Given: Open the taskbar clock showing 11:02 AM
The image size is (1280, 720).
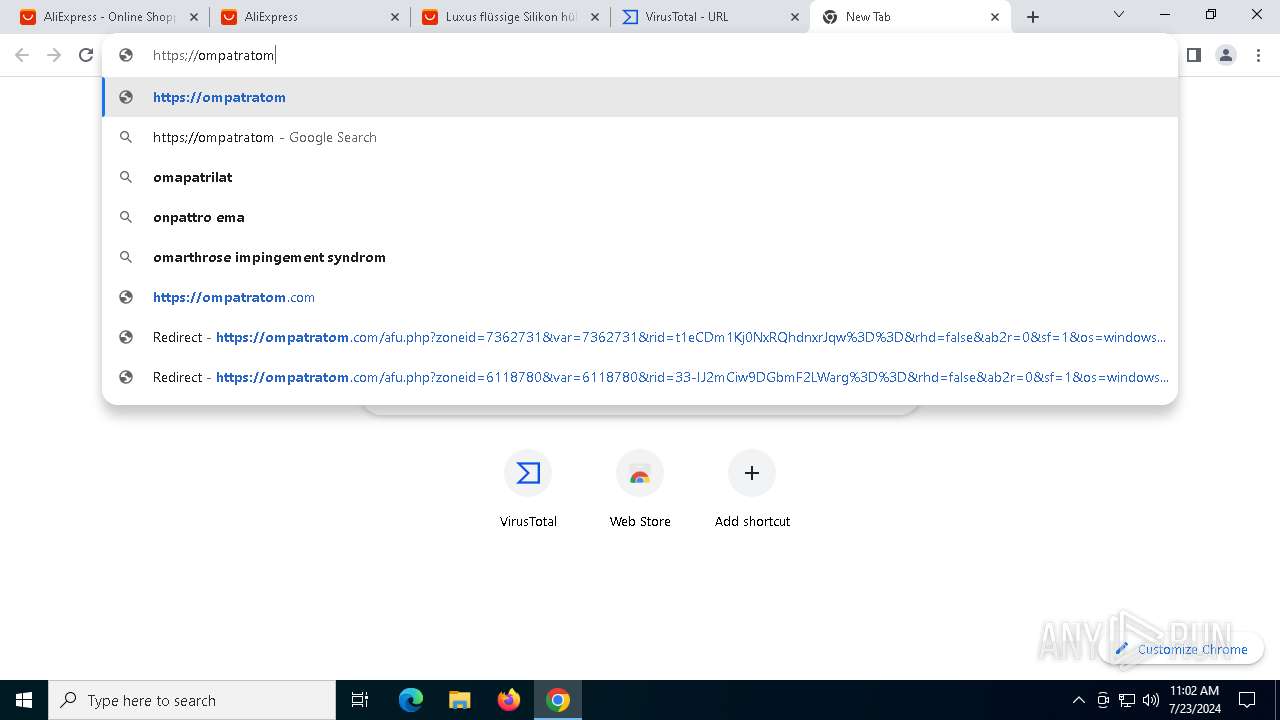Looking at the screenshot, I should pos(1194,700).
